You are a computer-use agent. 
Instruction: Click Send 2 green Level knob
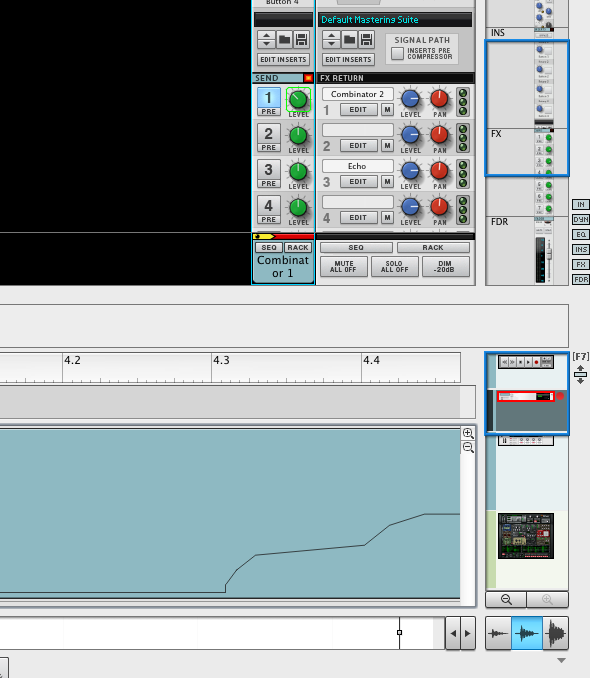pos(298,135)
